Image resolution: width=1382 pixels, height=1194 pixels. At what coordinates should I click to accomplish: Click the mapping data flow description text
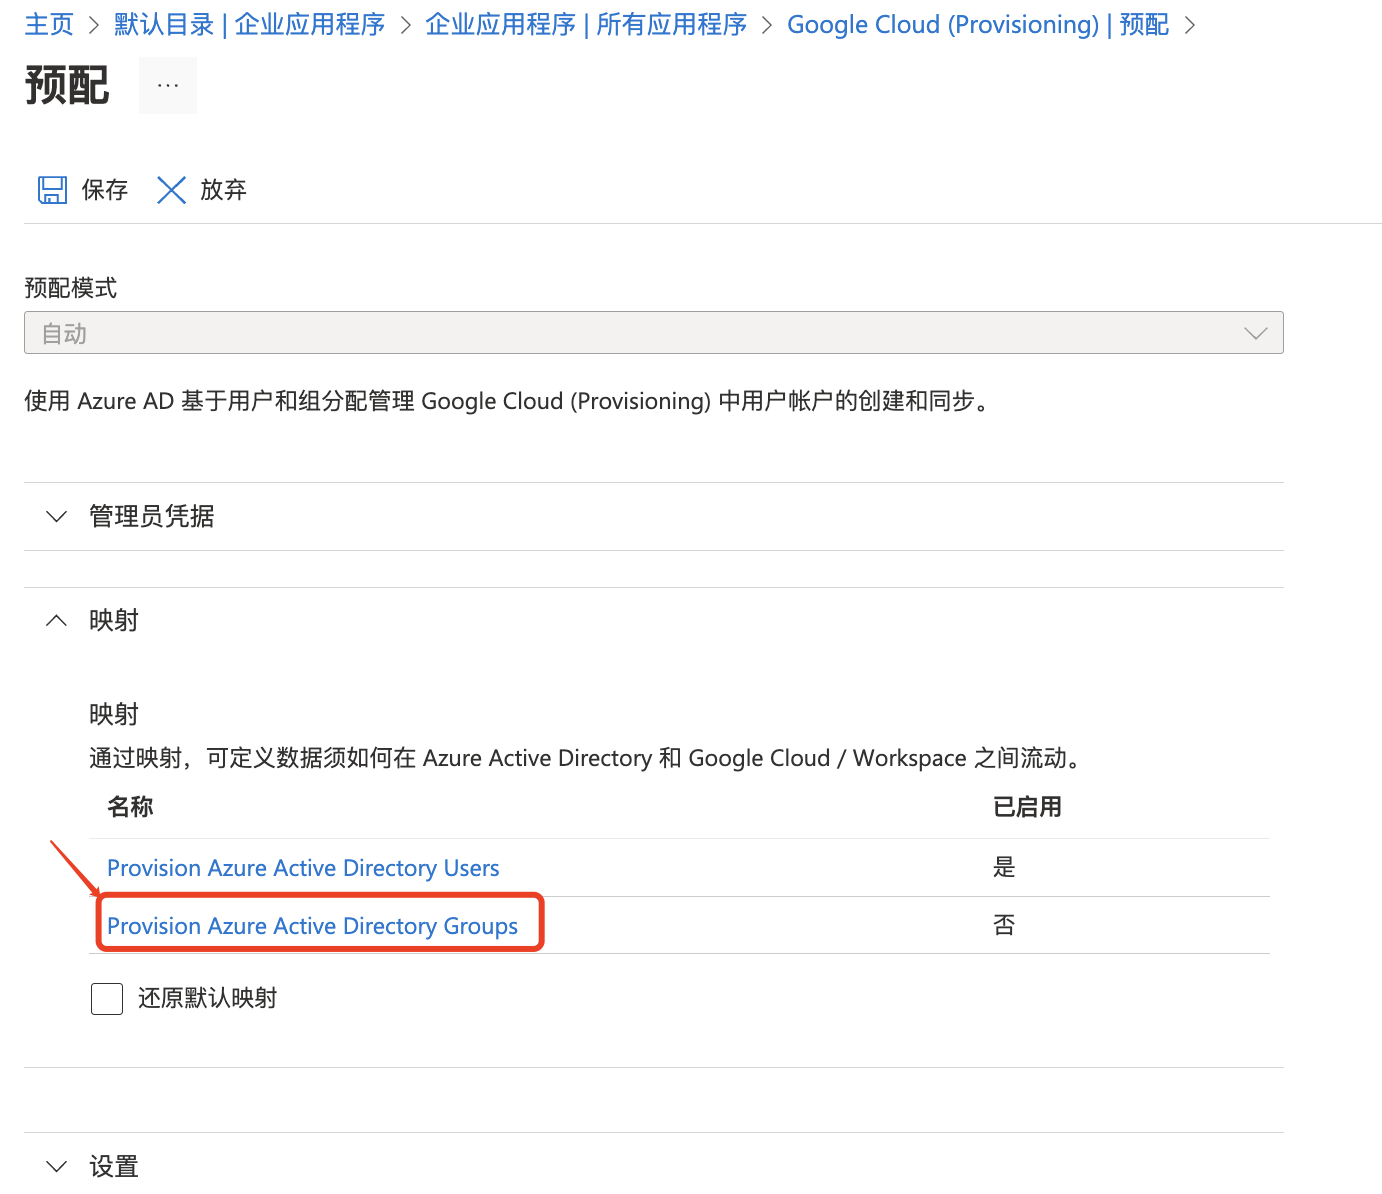(587, 758)
